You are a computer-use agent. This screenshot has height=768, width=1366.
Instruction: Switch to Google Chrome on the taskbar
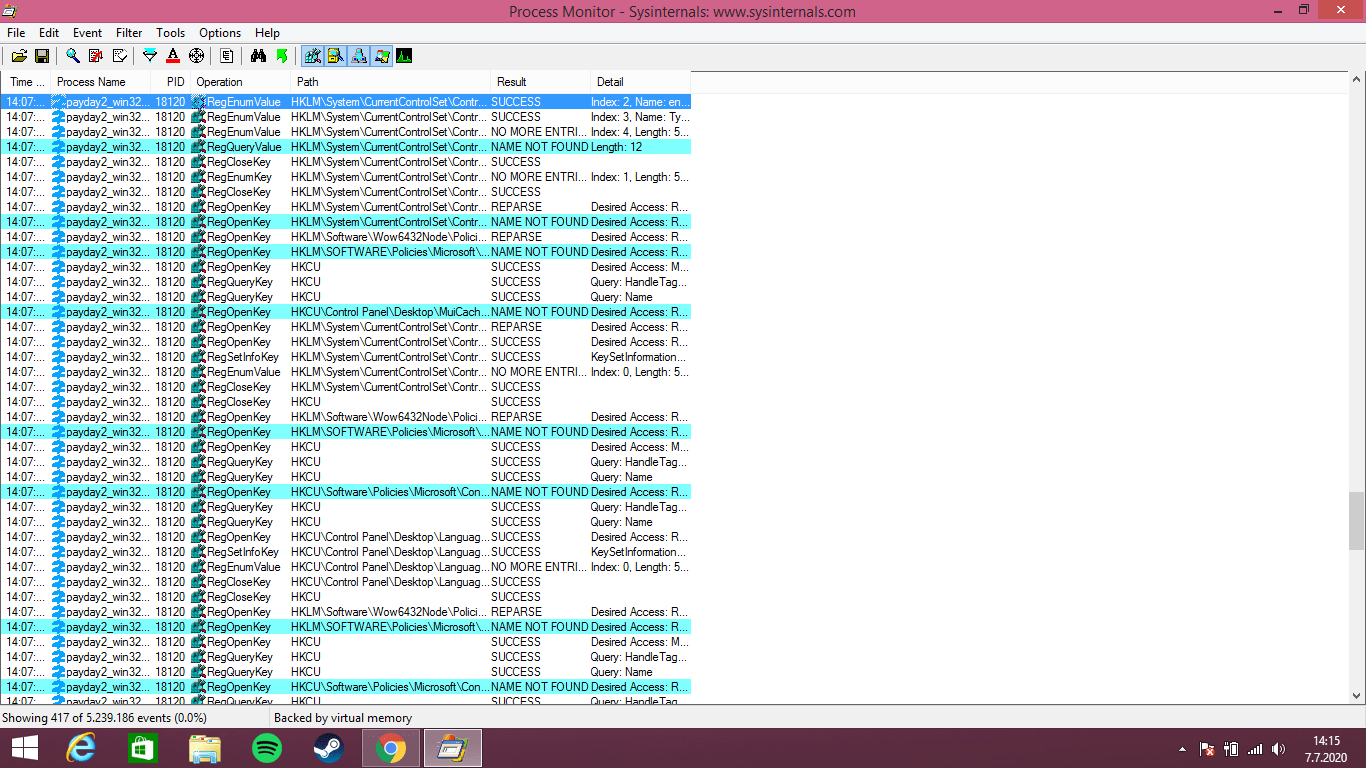(x=391, y=748)
